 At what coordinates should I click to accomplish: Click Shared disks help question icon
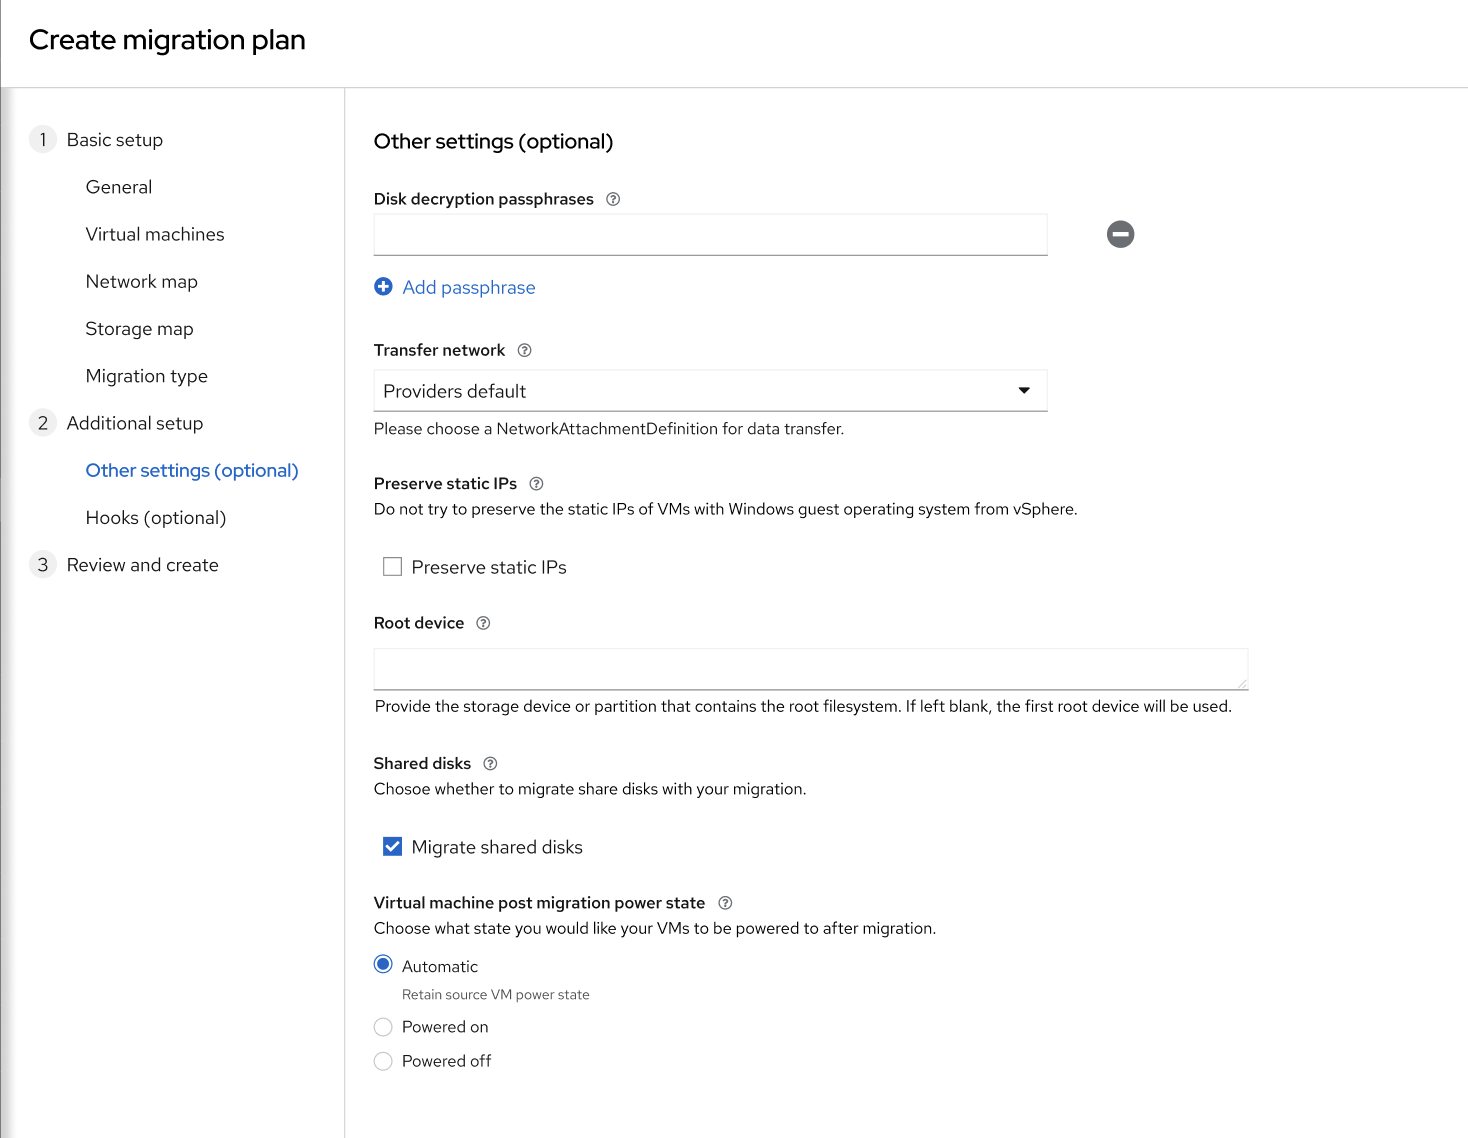tap(490, 764)
